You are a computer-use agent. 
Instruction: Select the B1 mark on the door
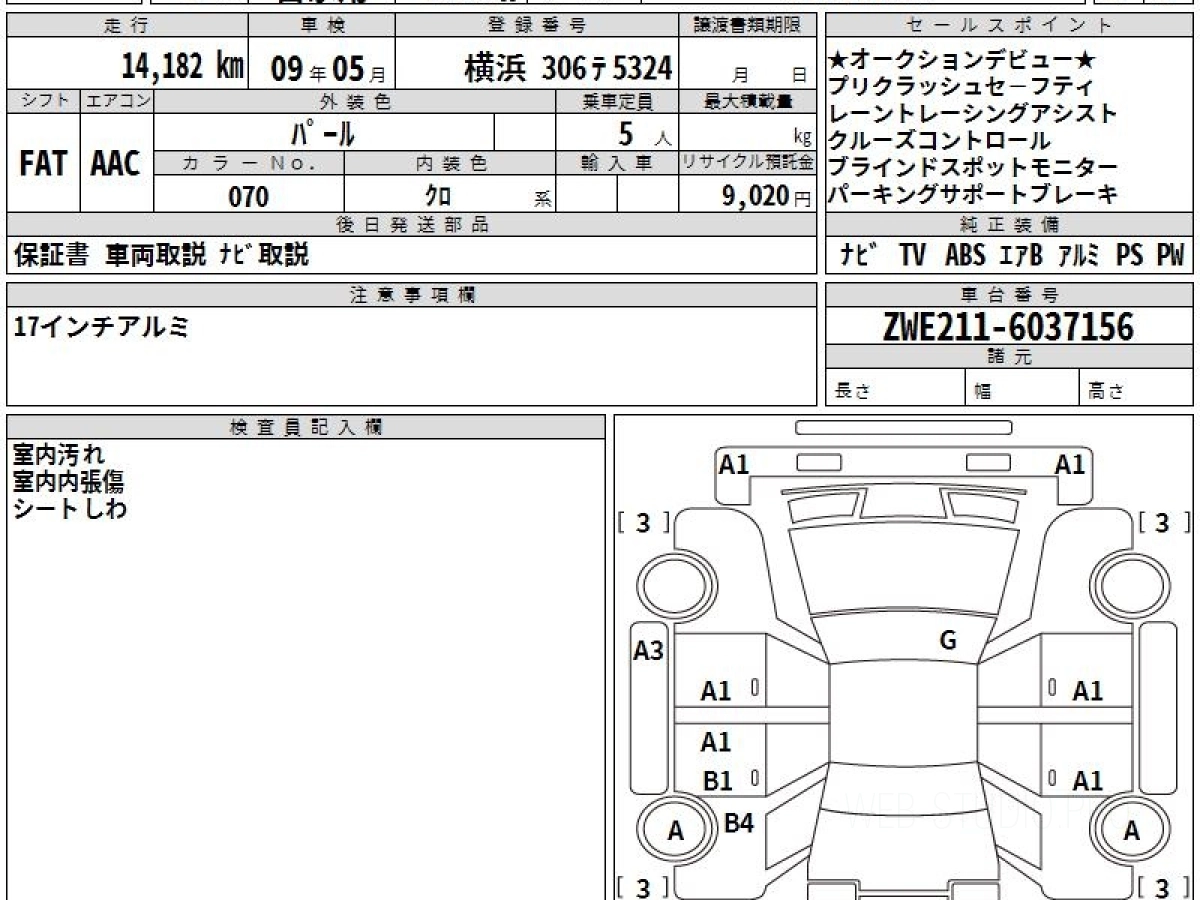(x=717, y=782)
